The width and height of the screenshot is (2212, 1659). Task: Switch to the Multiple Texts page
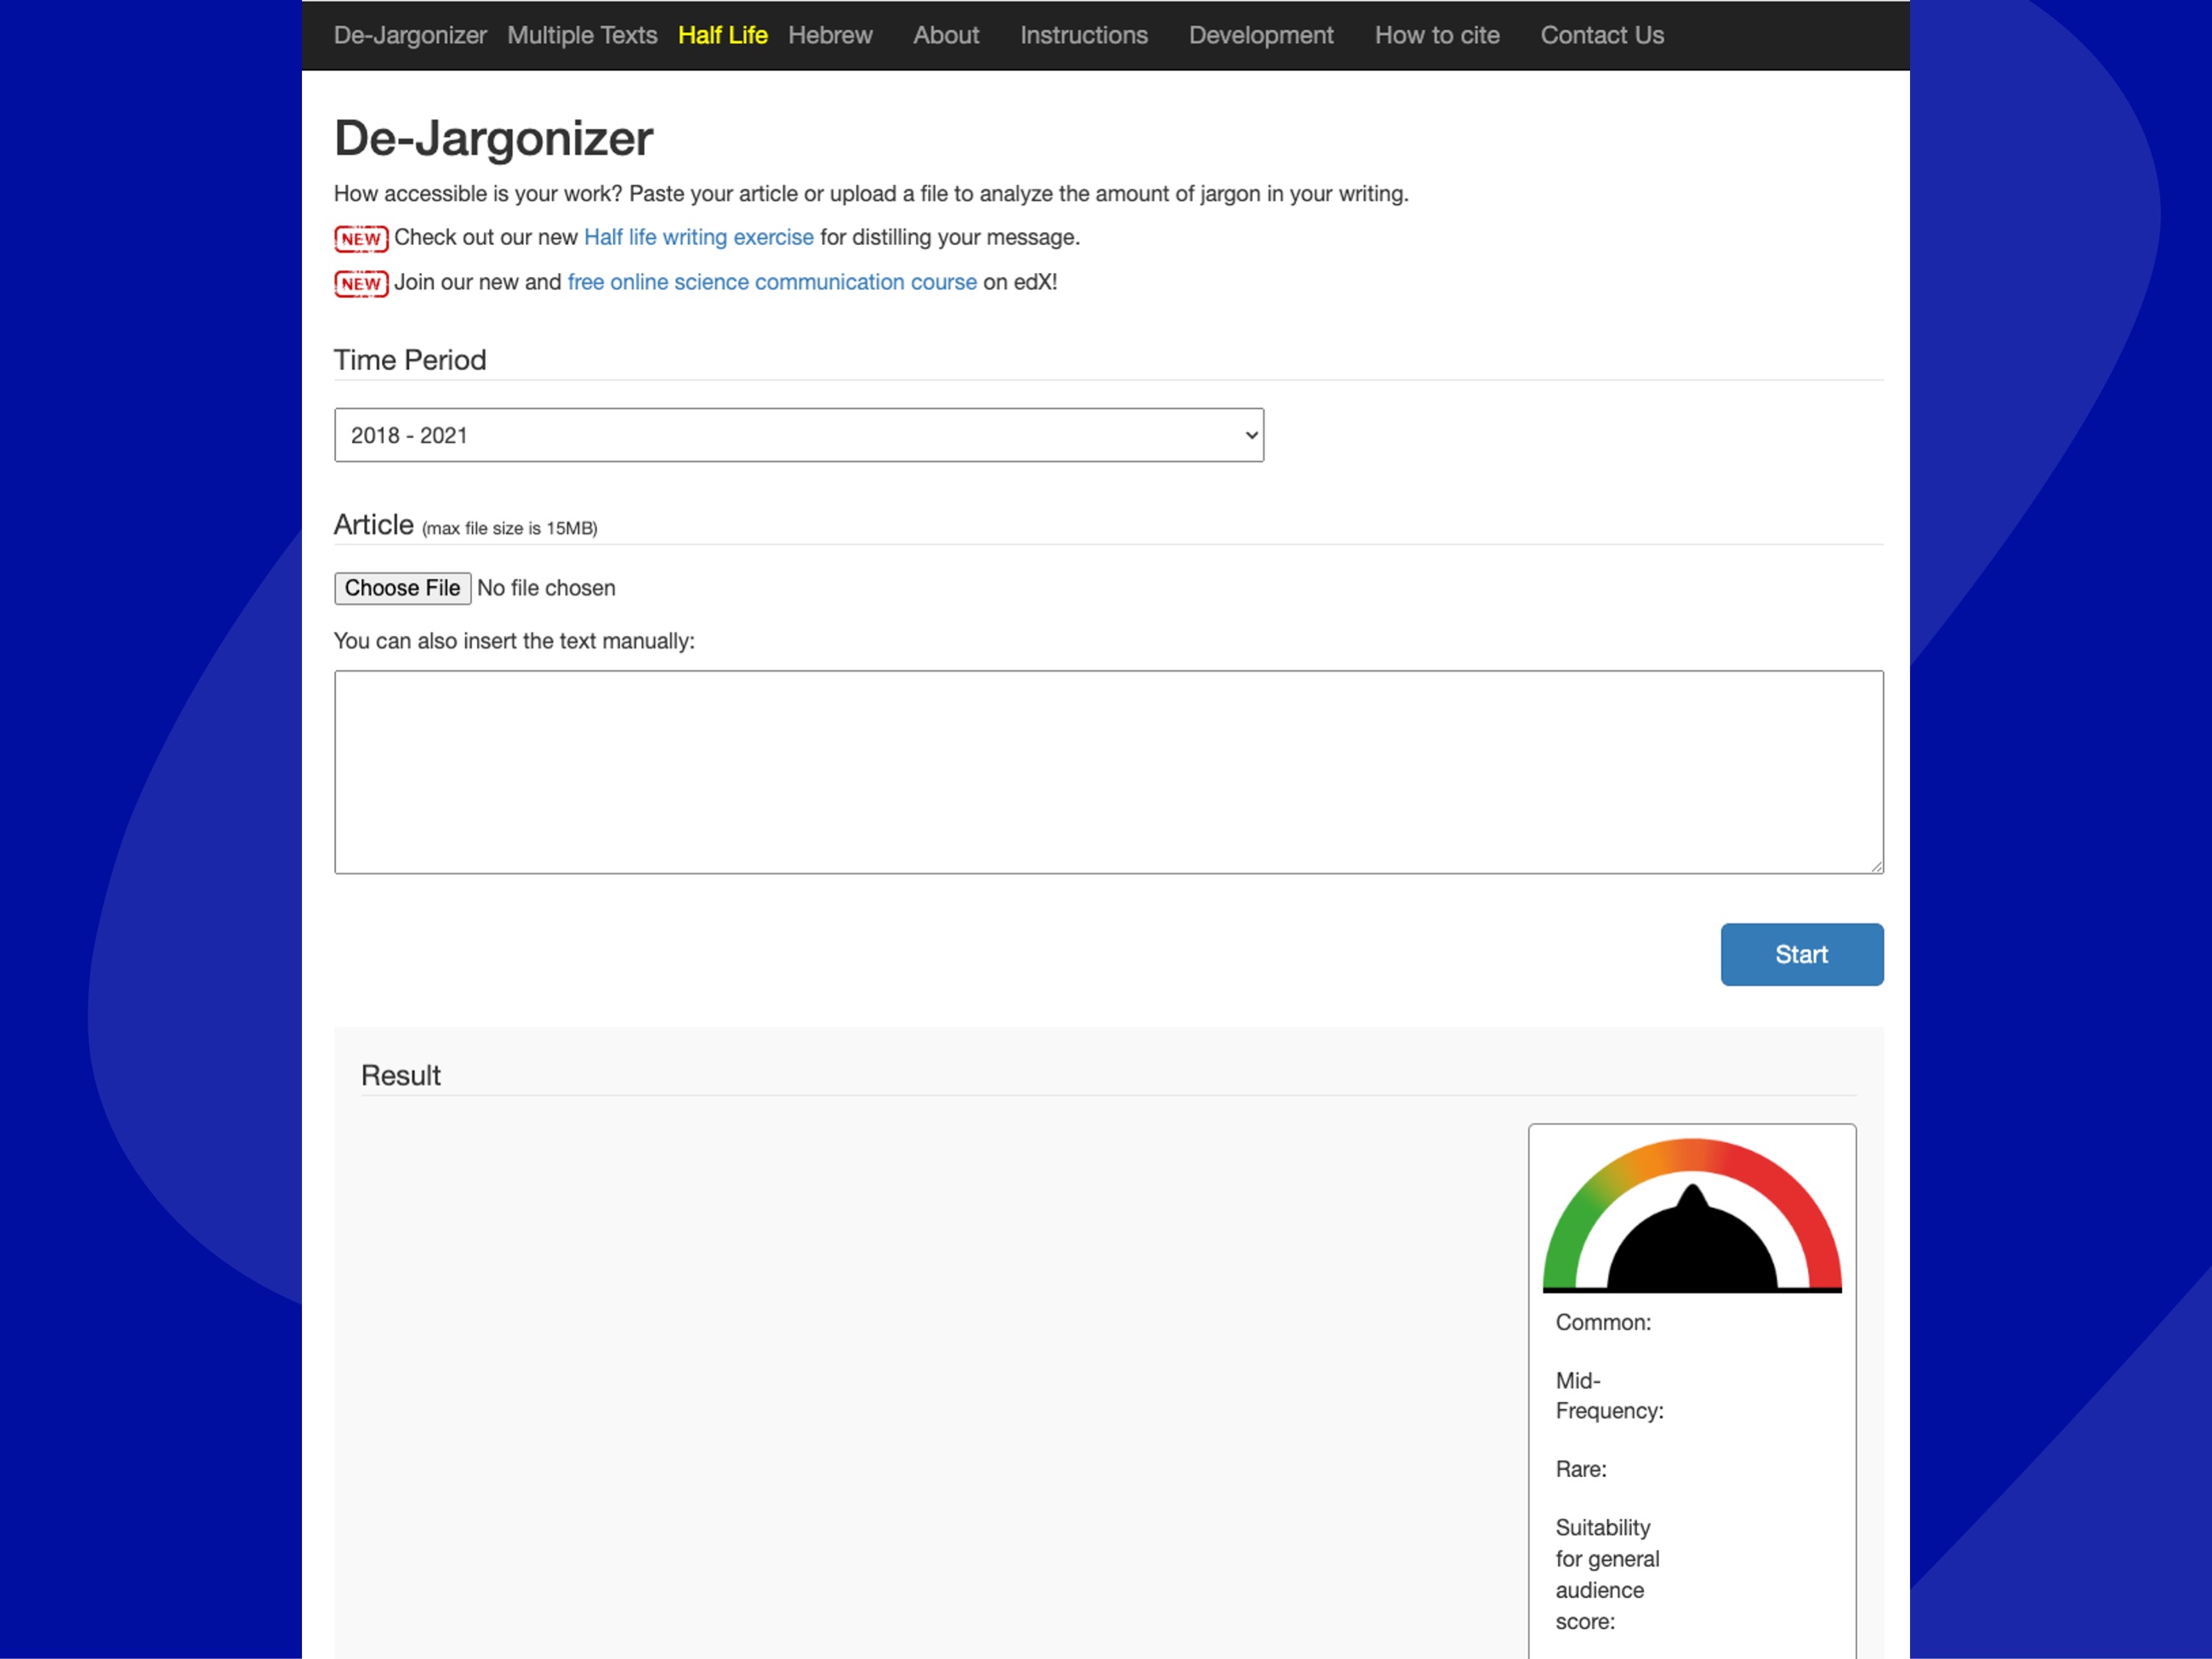(x=582, y=35)
